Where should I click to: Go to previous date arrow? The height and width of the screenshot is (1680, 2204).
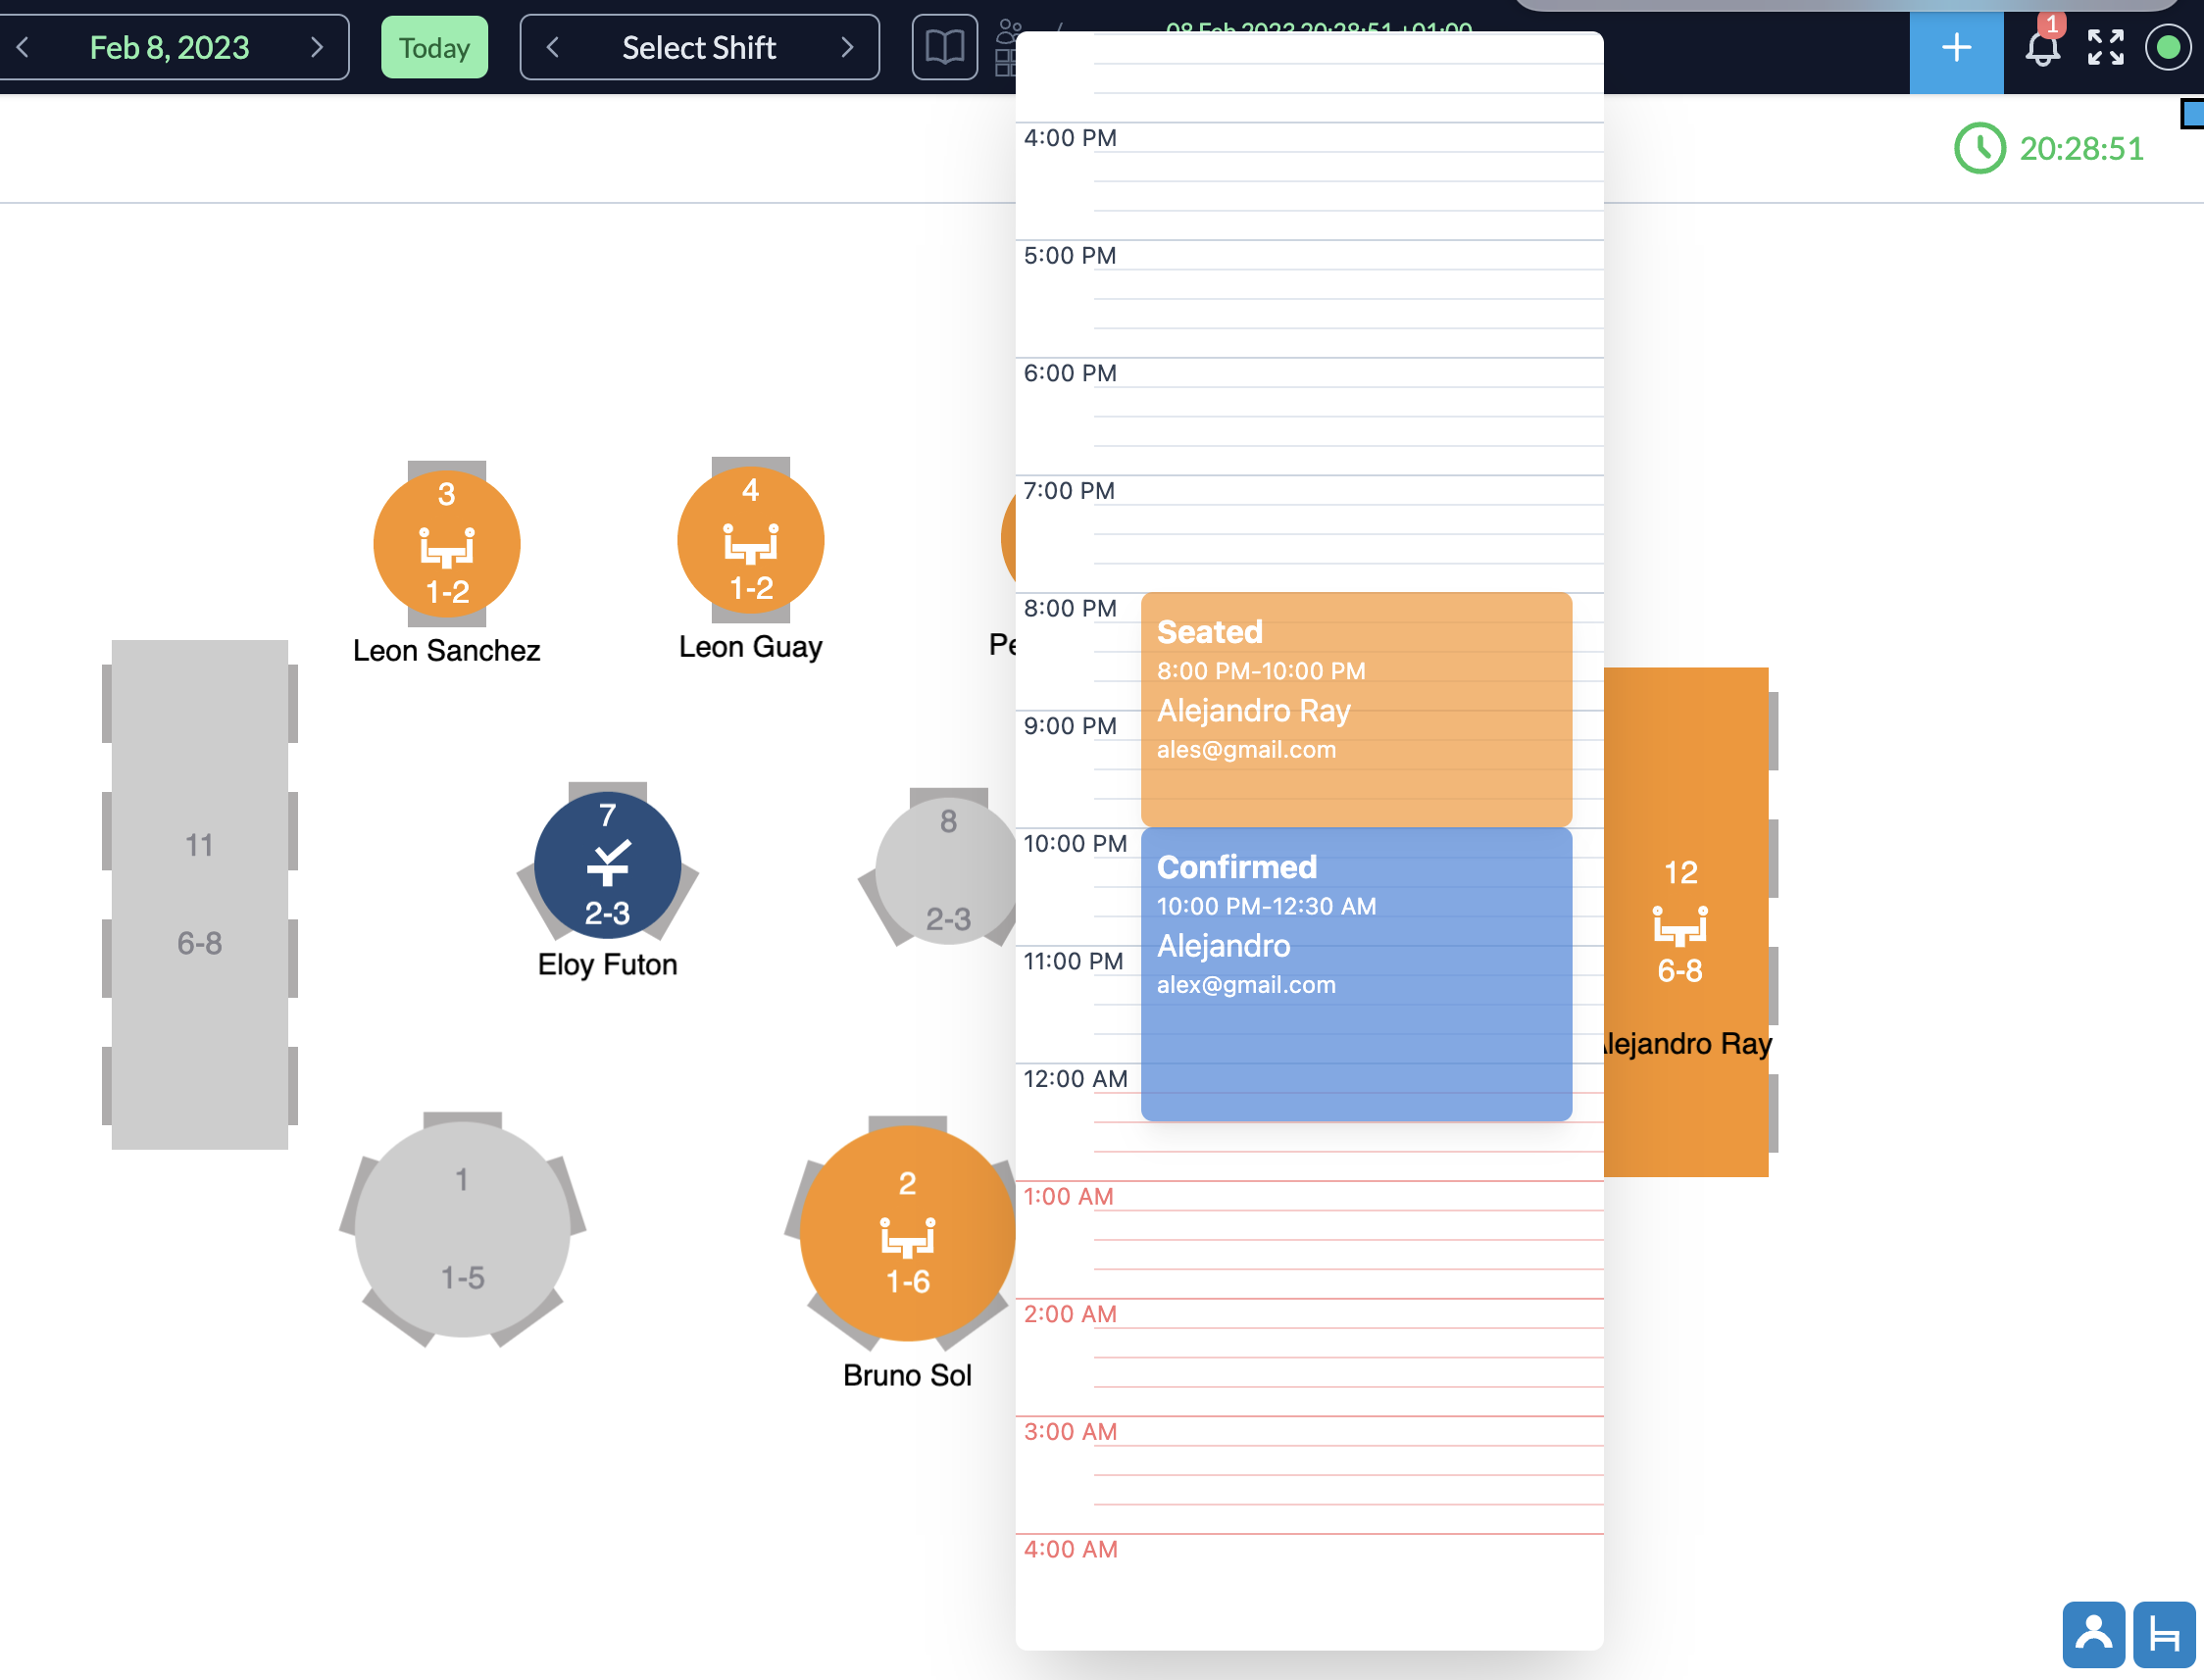23,47
